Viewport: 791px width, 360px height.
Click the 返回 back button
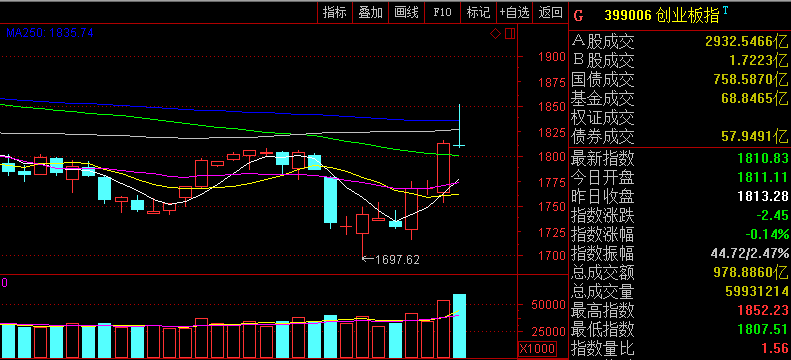(x=550, y=13)
